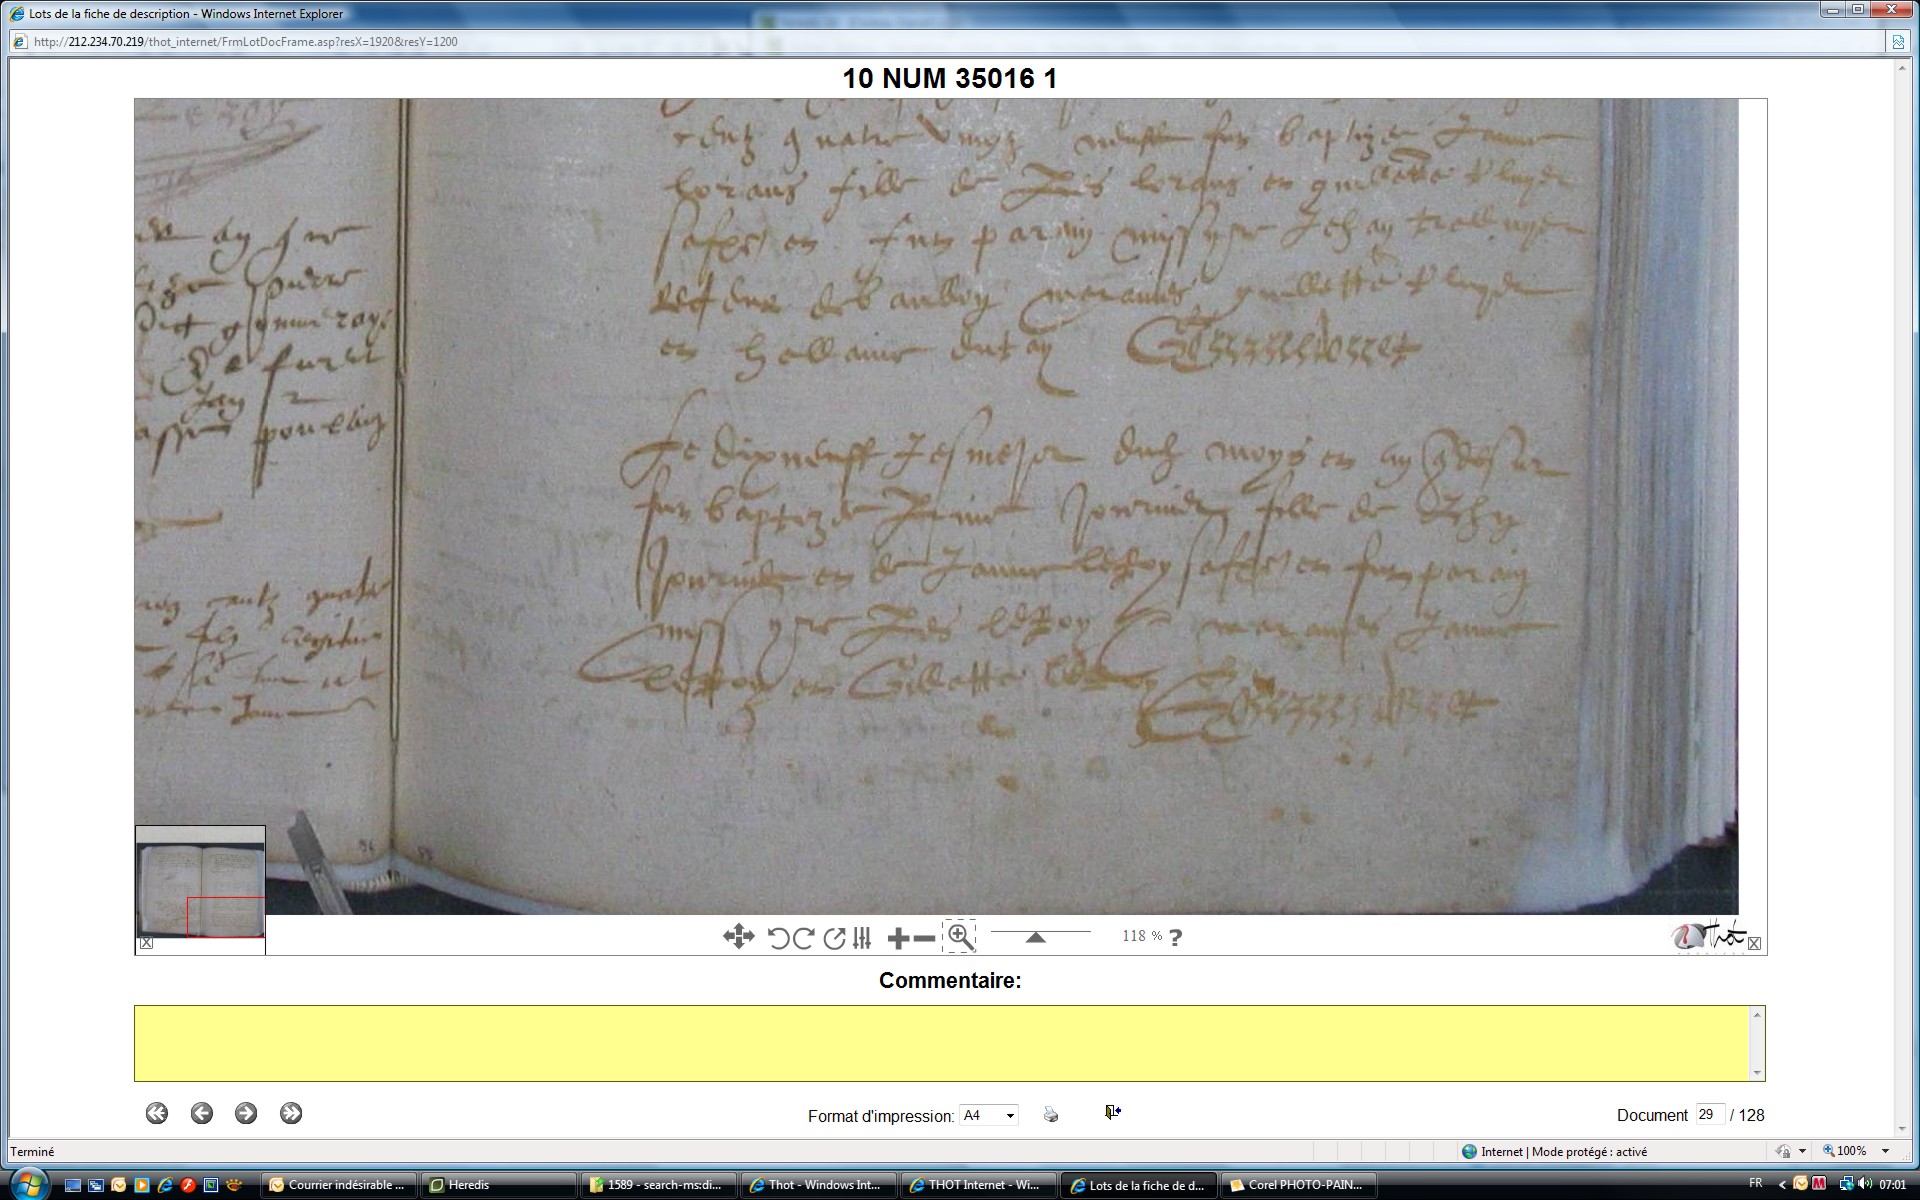Jump to the last document
Viewport: 1920px width, 1200px height.
click(x=291, y=1113)
